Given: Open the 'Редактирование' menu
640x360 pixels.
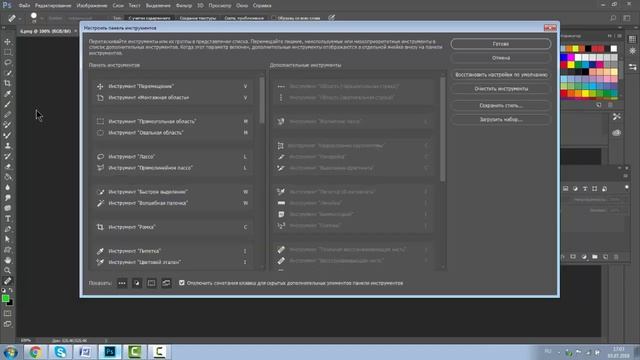Looking at the screenshot, I should [x=53, y=6].
